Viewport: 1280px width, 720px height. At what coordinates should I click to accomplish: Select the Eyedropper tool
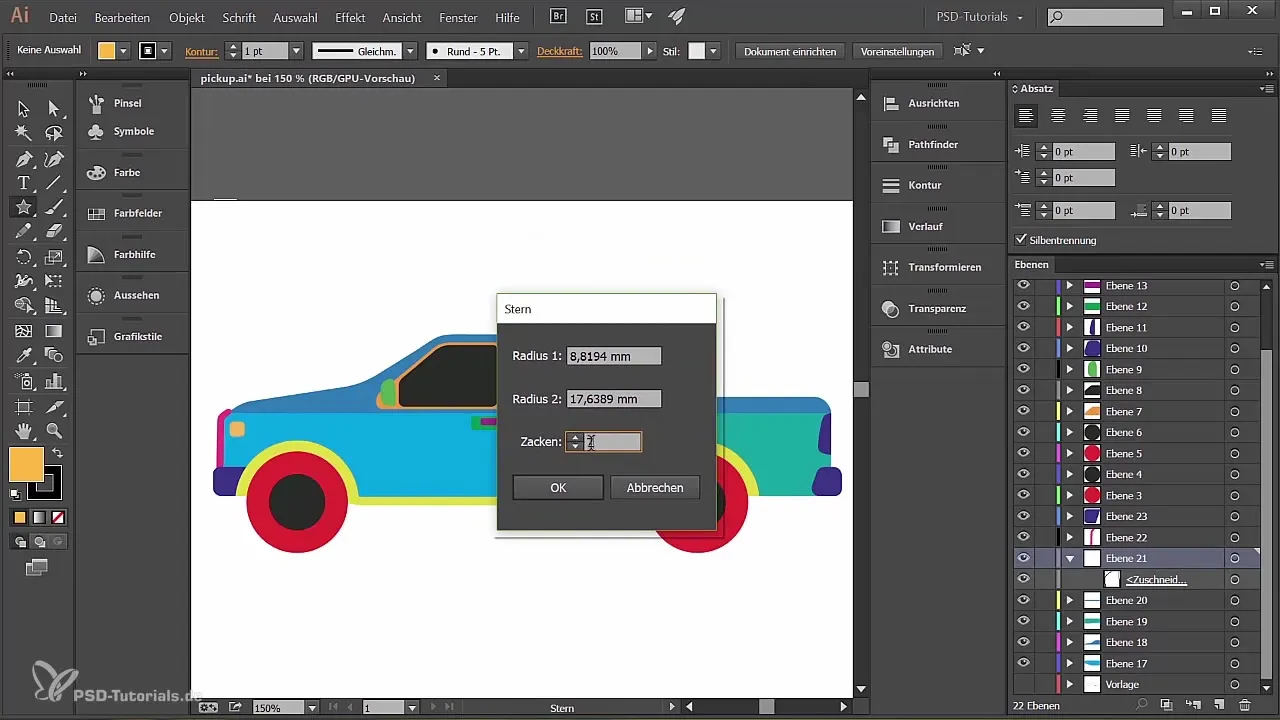click(24, 355)
